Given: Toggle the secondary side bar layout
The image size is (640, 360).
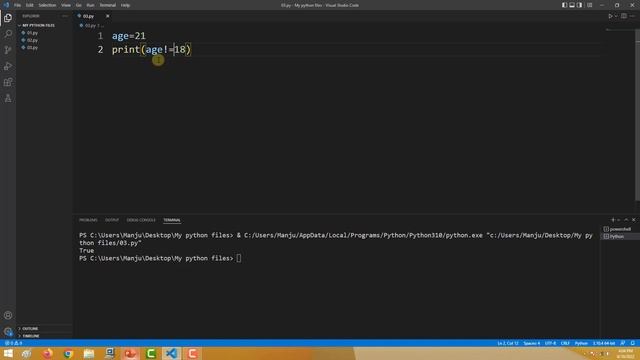Looking at the screenshot, I should pyautogui.click(x=580, y=5).
